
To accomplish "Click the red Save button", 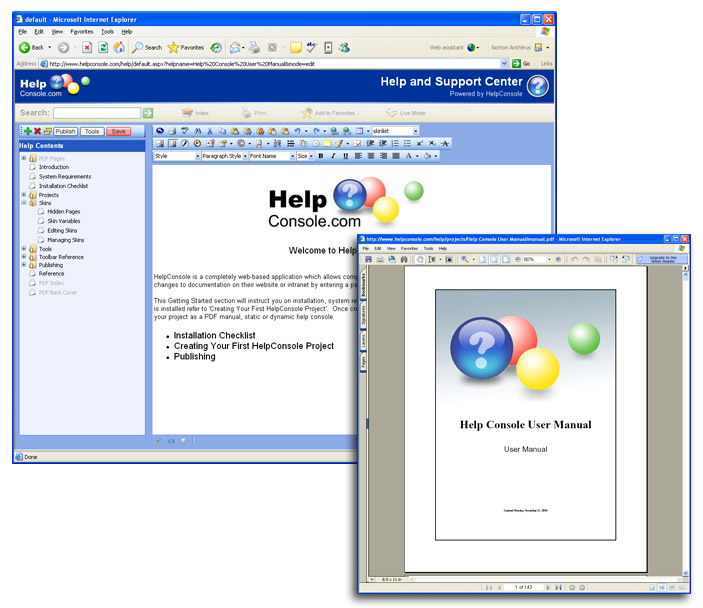I will 118,131.
